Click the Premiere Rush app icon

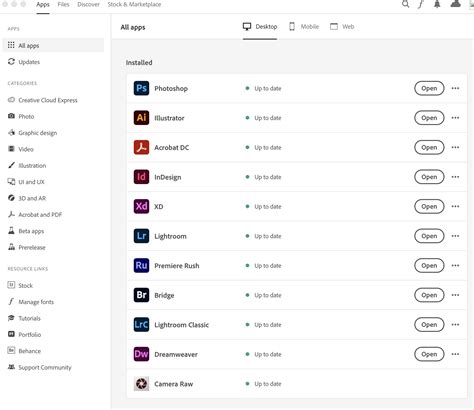tap(141, 265)
